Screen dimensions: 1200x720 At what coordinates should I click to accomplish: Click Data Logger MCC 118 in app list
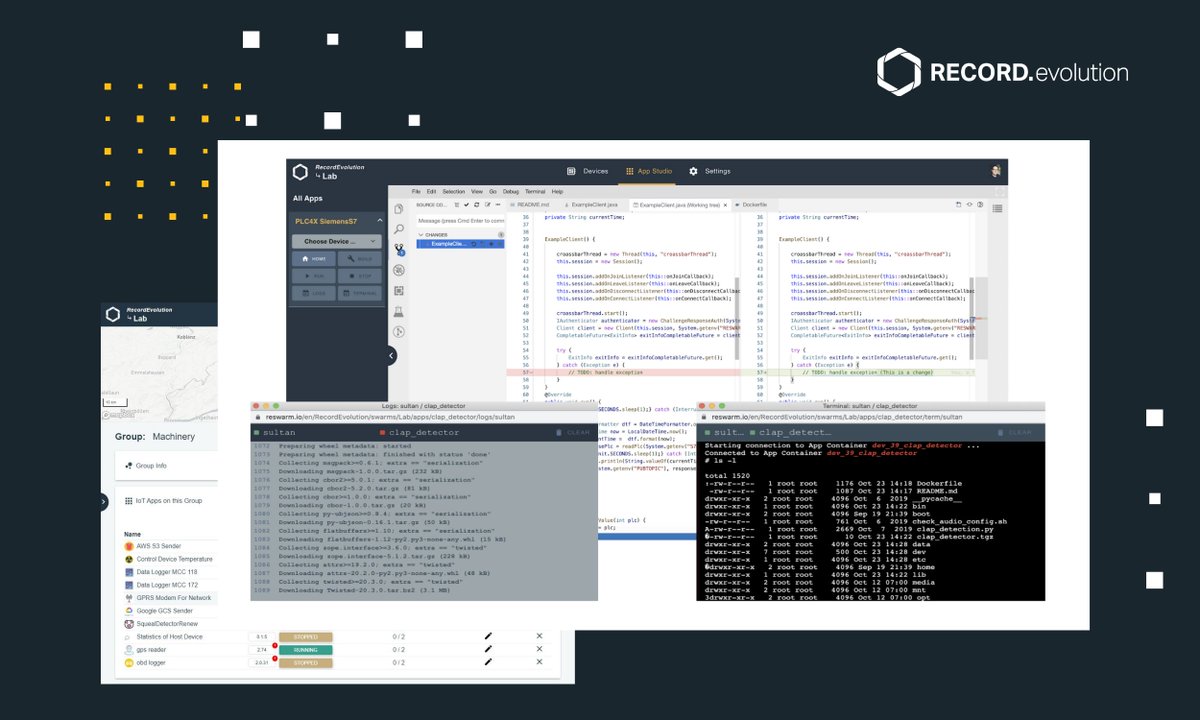(x=169, y=572)
